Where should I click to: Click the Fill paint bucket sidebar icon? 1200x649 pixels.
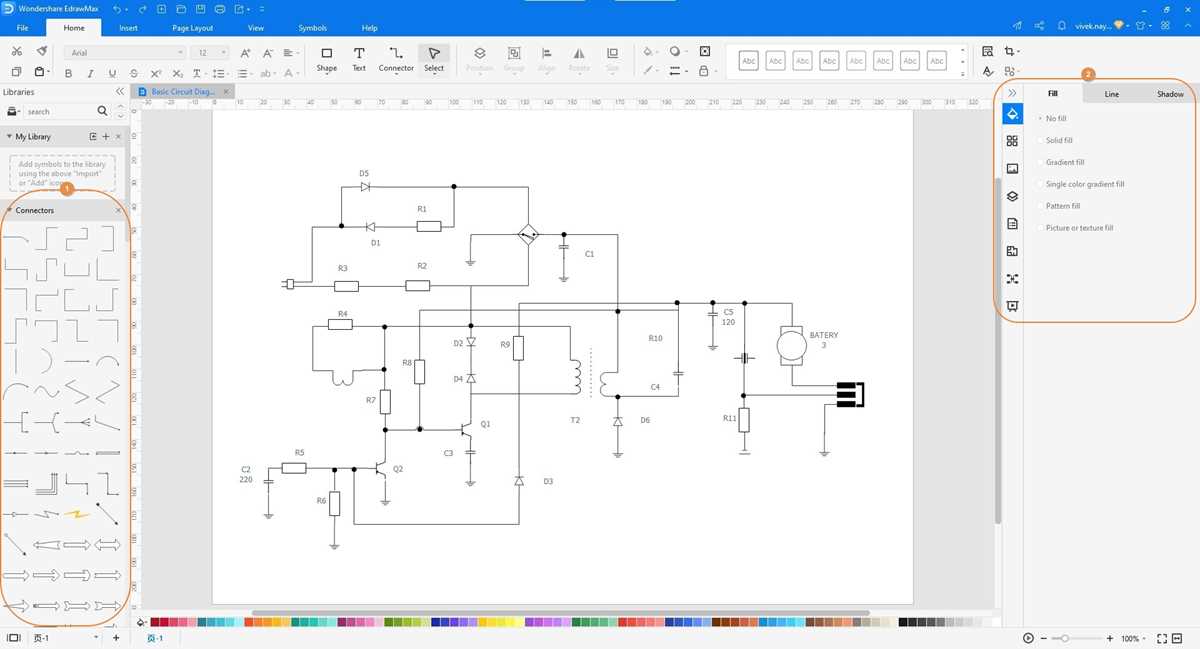1012,113
